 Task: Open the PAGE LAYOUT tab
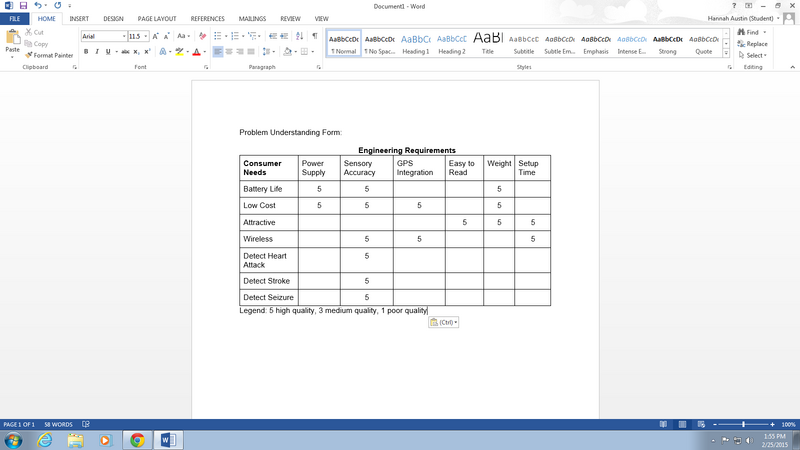pyautogui.click(x=157, y=19)
